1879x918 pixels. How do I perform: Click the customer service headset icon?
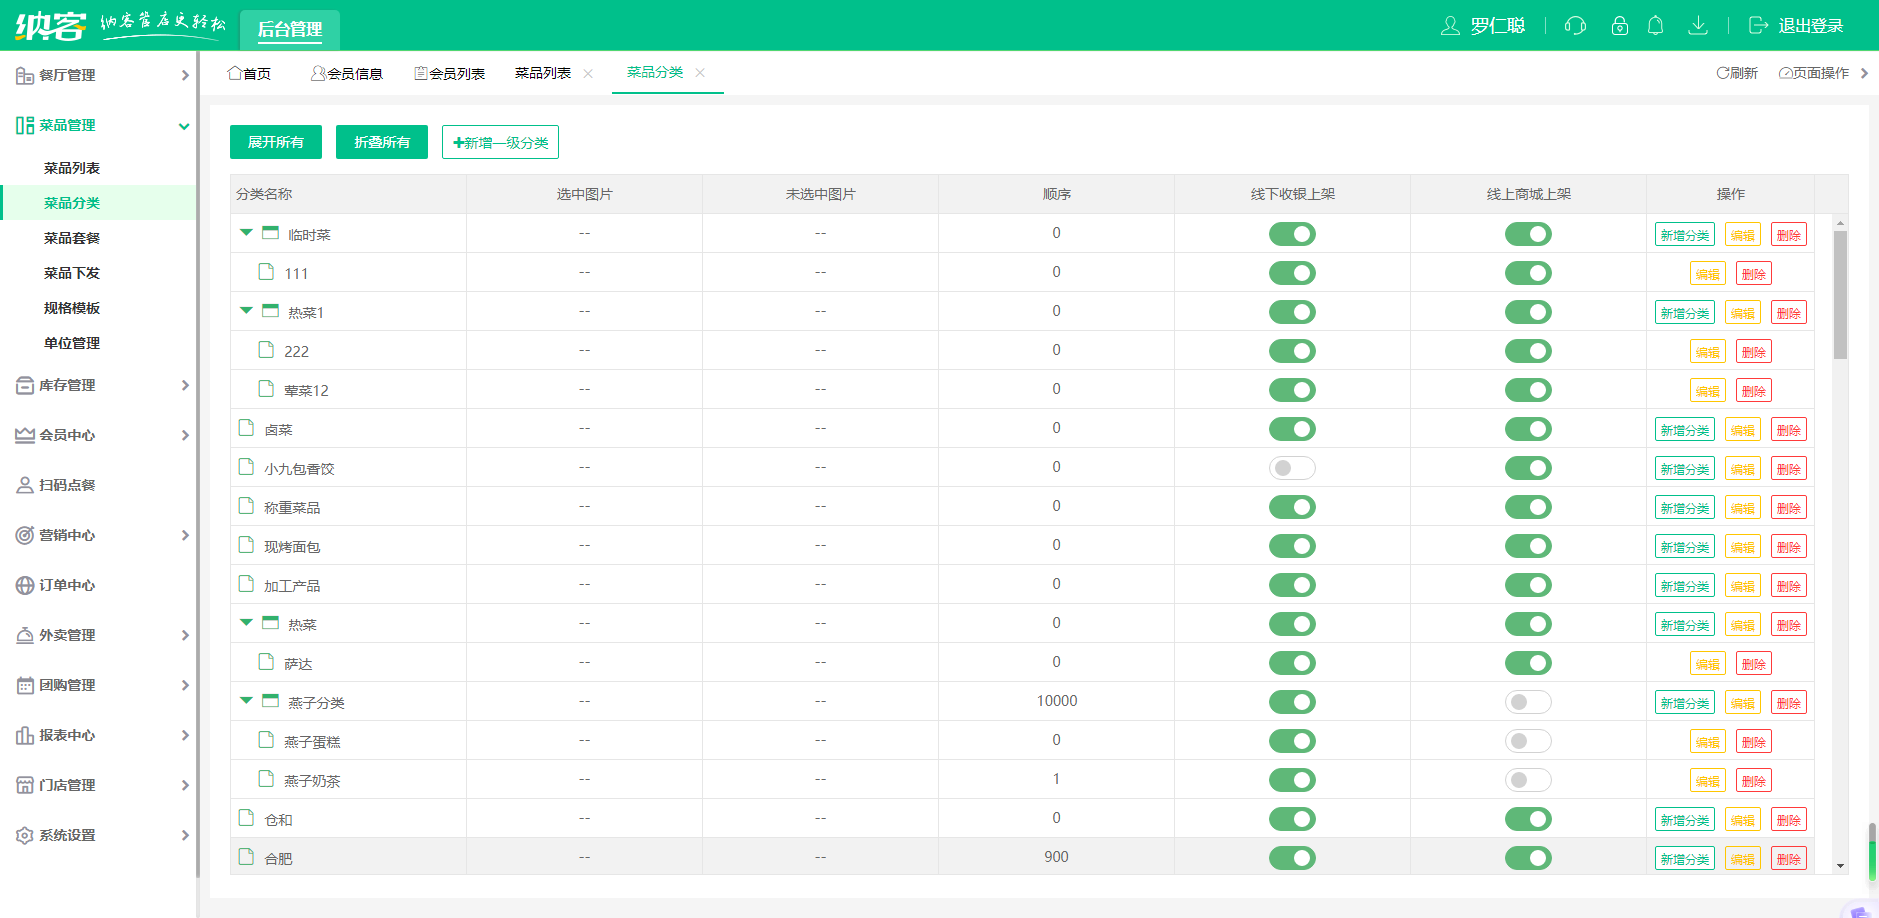1575,26
